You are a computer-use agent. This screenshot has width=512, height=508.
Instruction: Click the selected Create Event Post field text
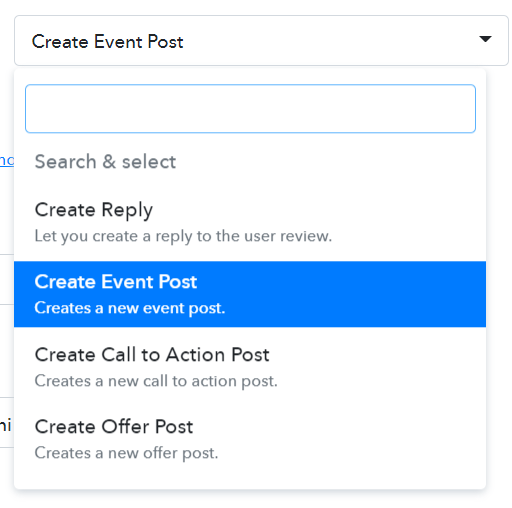coord(107,42)
